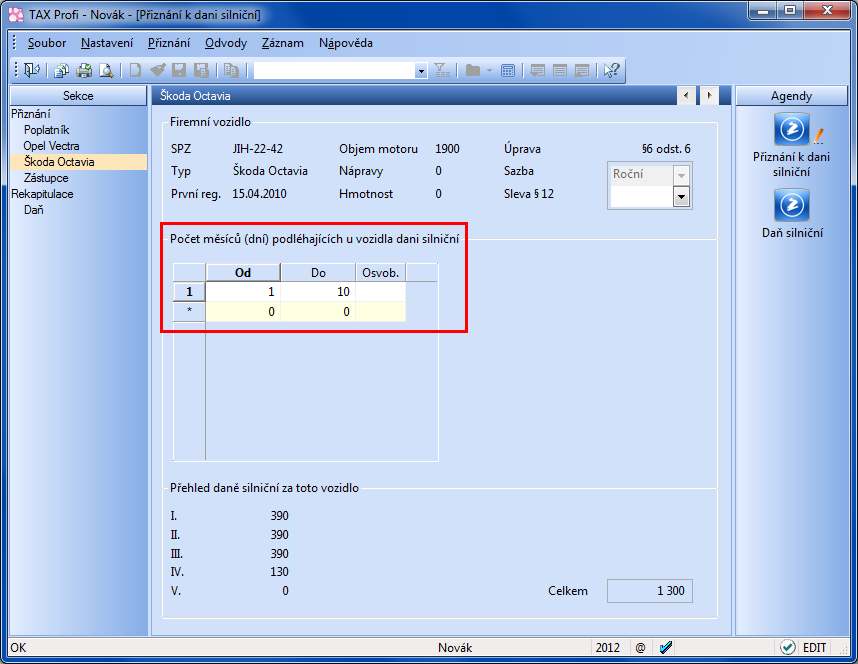
Task: Open the Soubor menu
Action: pyautogui.click(x=47, y=43)
